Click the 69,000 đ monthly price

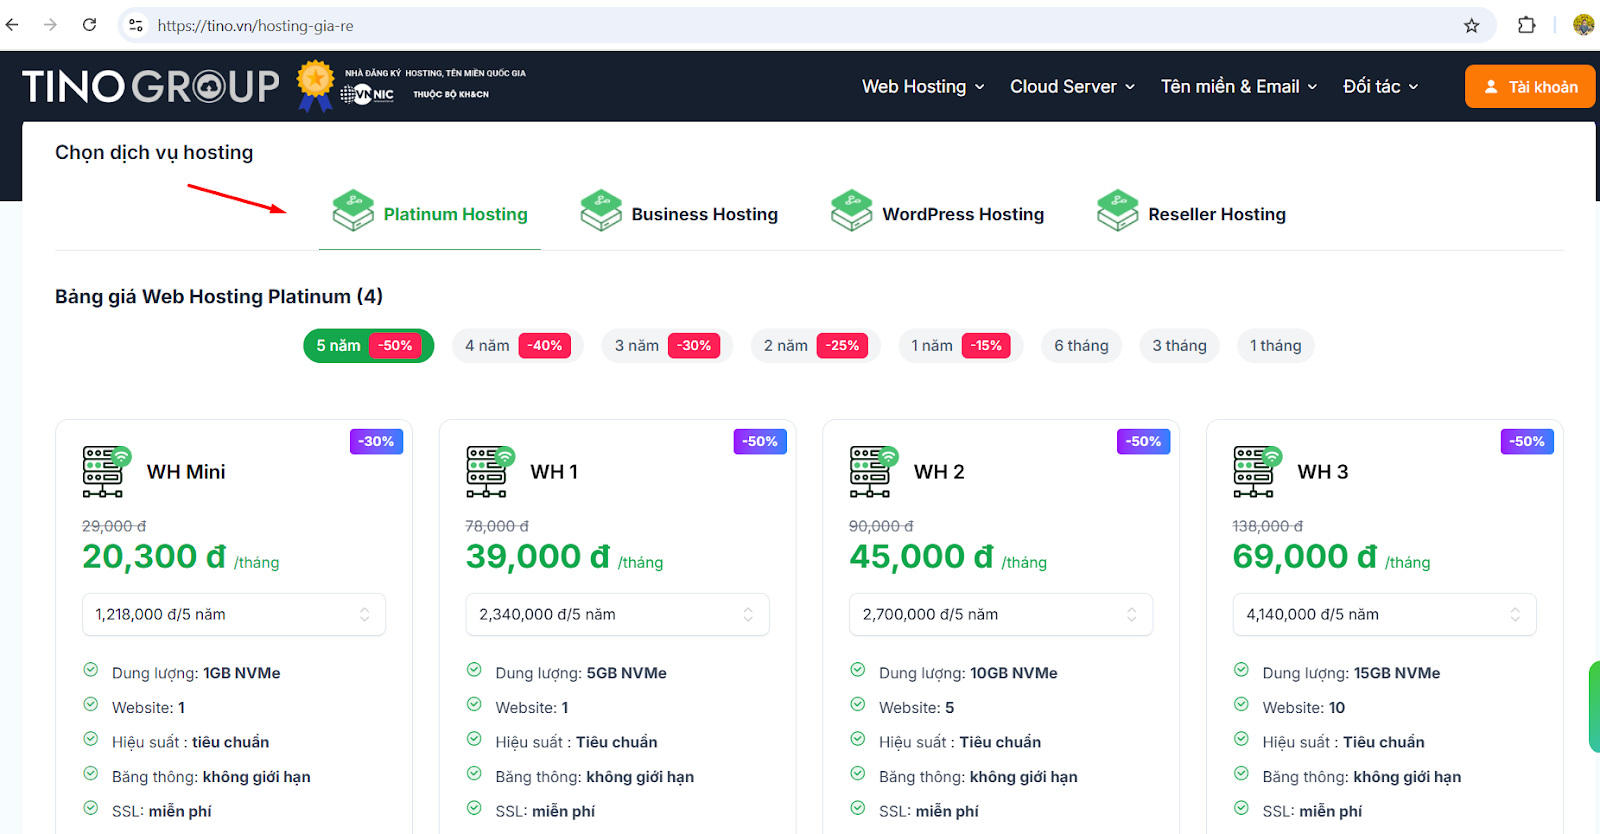click(x=1305, y=557)
